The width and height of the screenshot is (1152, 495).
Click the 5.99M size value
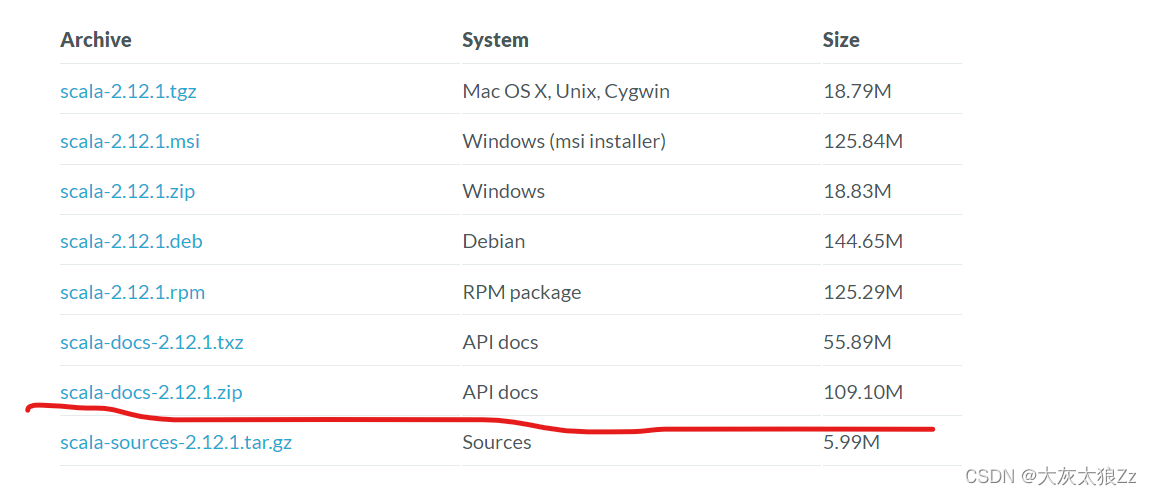pos(851,443)
